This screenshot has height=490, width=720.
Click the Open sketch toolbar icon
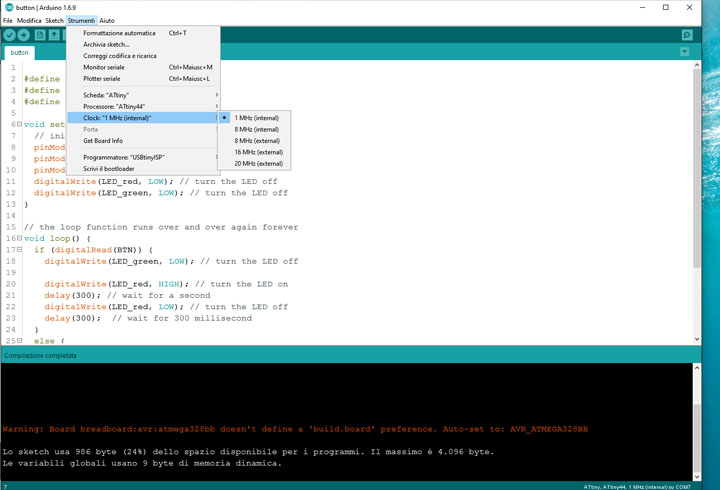(54, 35)
